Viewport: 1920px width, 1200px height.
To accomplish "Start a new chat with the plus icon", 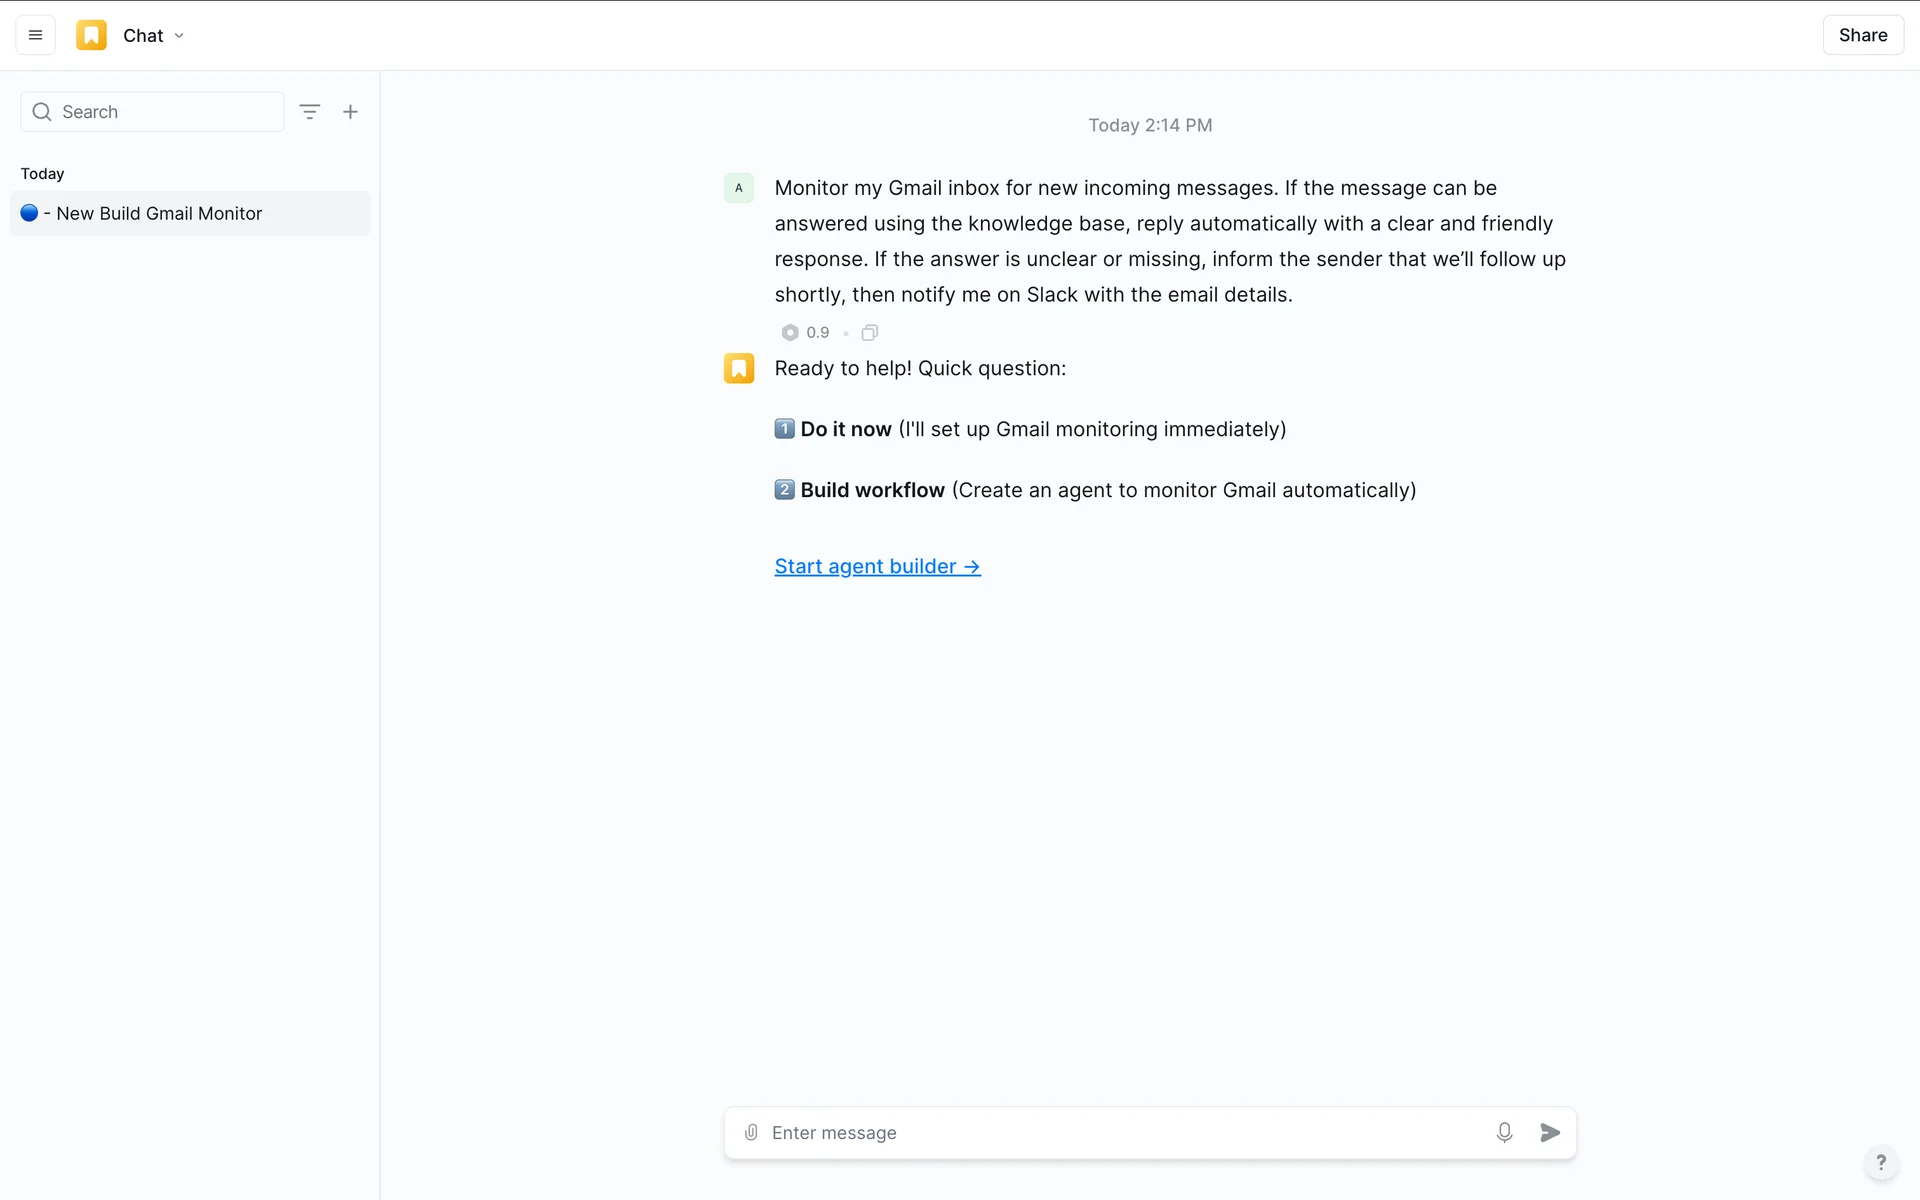I will 350,112.
